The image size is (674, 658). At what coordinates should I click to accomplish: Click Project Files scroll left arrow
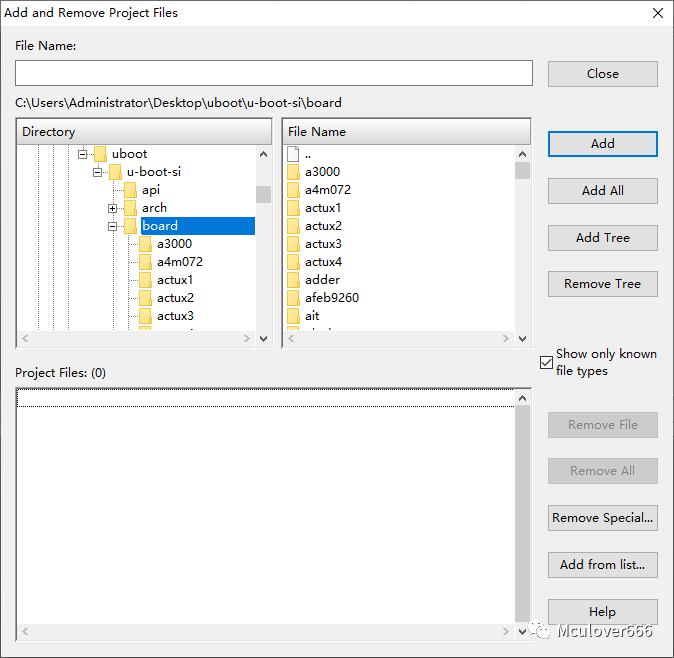coord(25,631)
